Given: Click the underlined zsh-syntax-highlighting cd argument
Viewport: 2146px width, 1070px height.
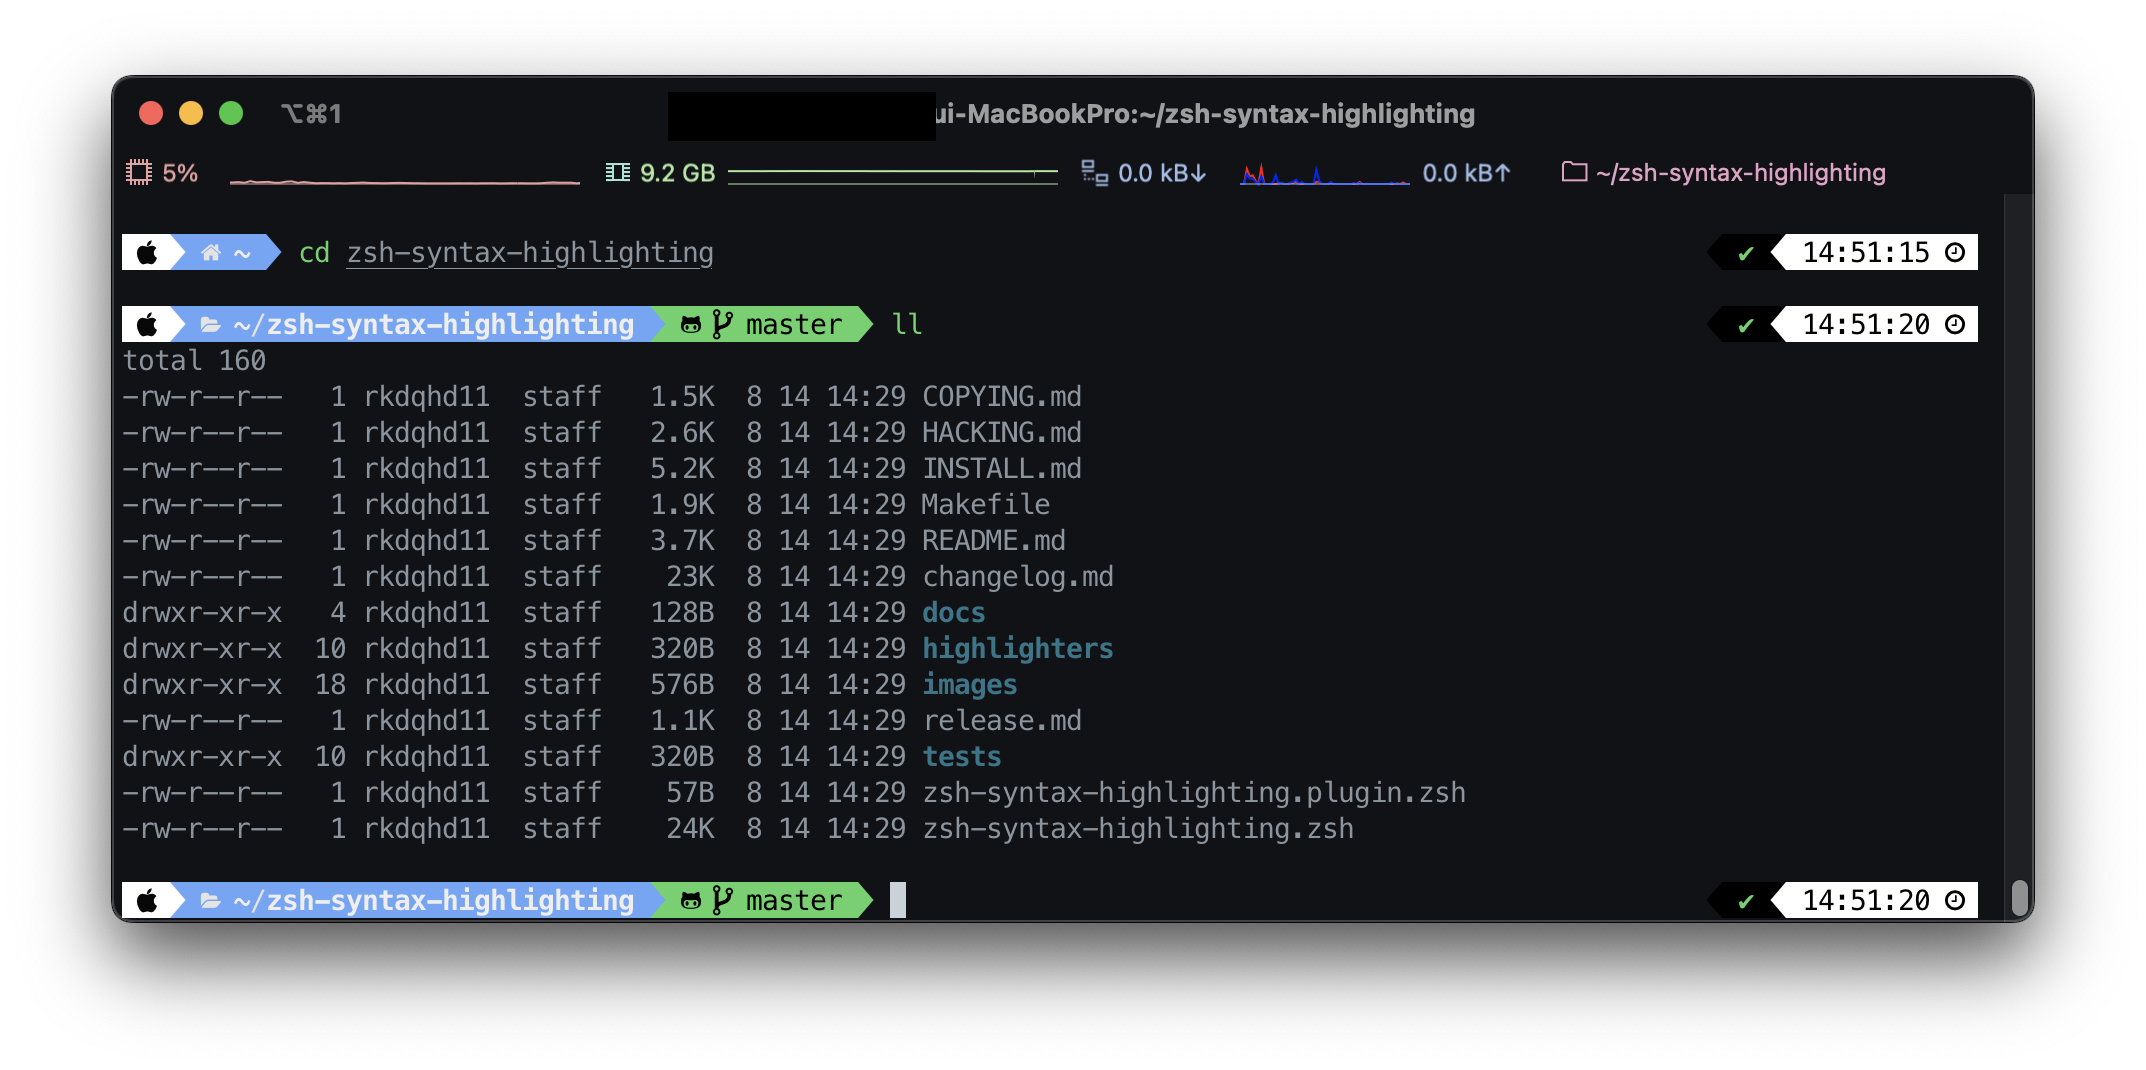Looking at the screenshot, I should (530, 253).
